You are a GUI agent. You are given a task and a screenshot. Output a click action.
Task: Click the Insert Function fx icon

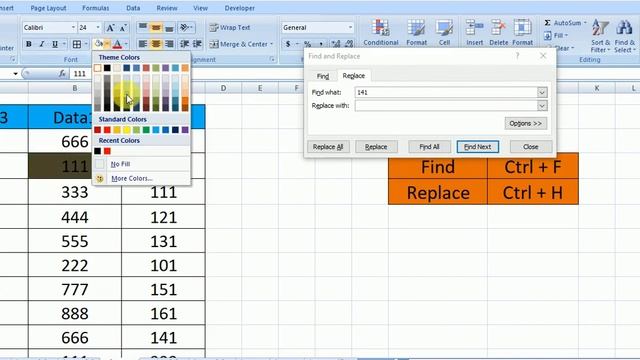62,73
